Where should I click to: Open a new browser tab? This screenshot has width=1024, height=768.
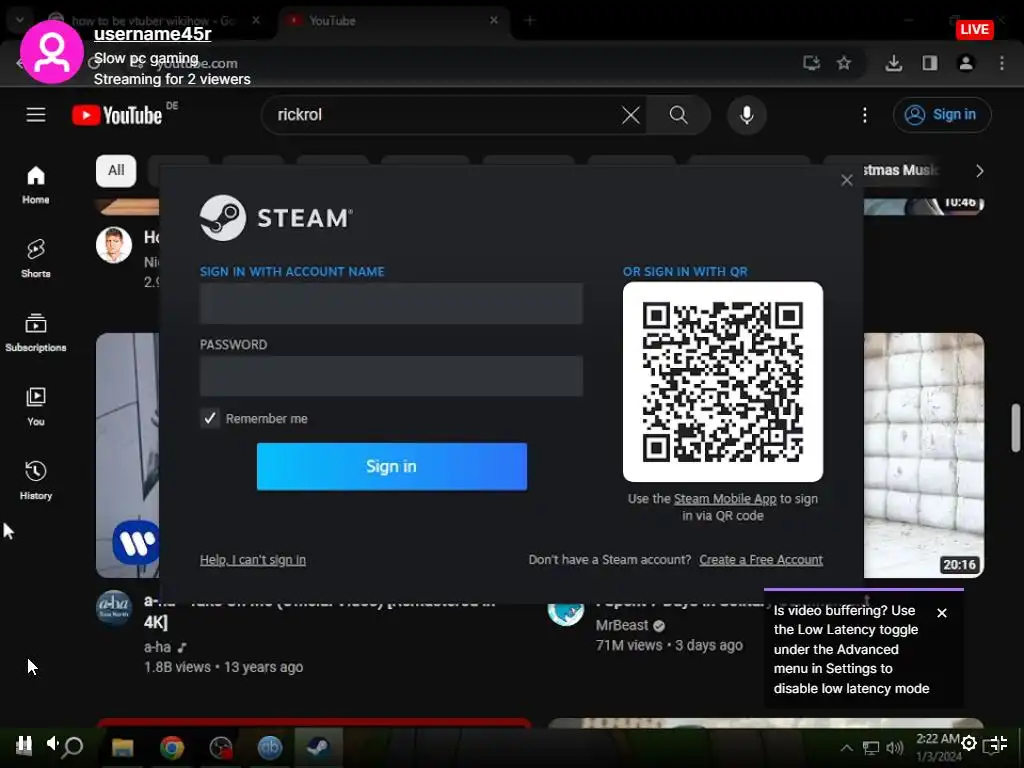pos(529,21)
